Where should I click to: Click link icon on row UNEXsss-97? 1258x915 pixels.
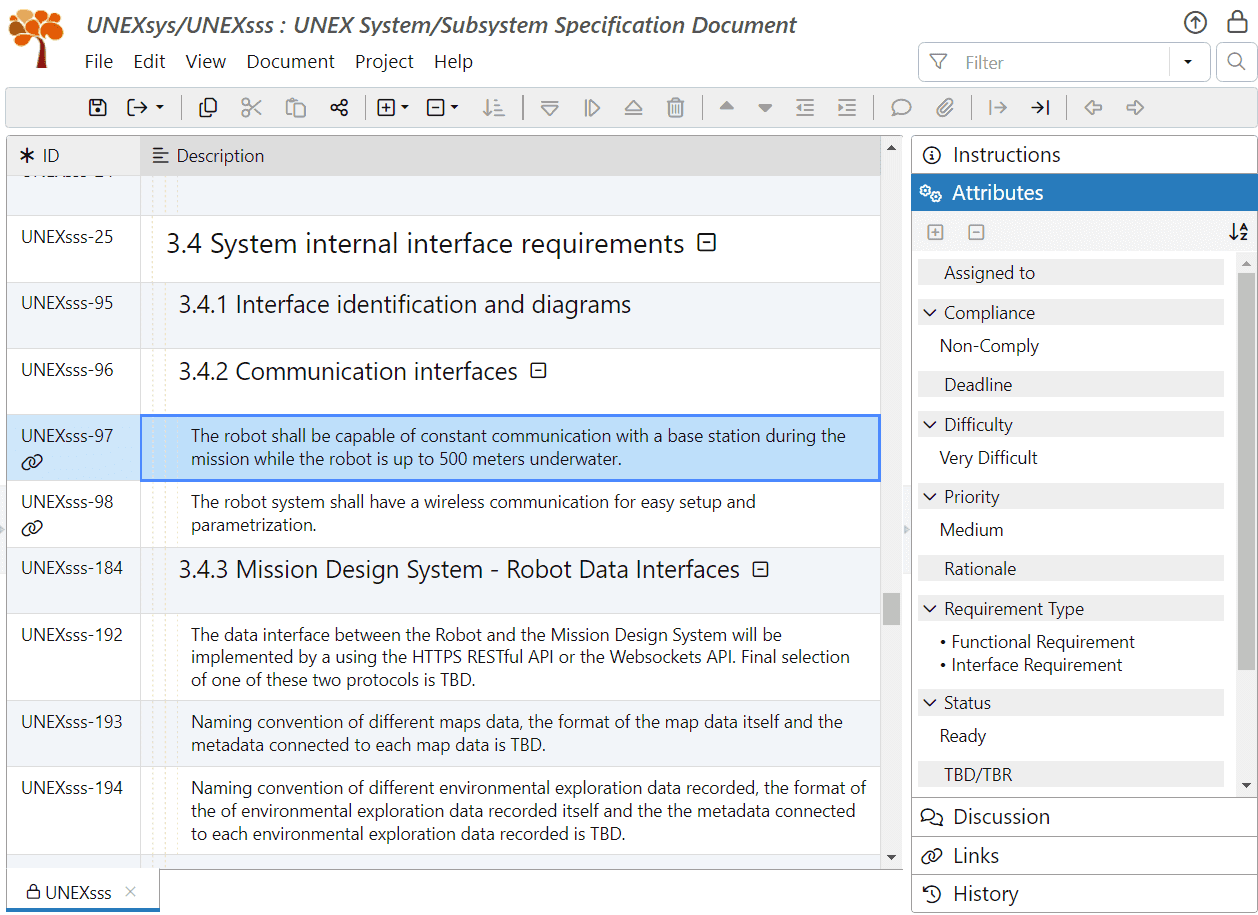pyautogui.click(x=32, y=462)
